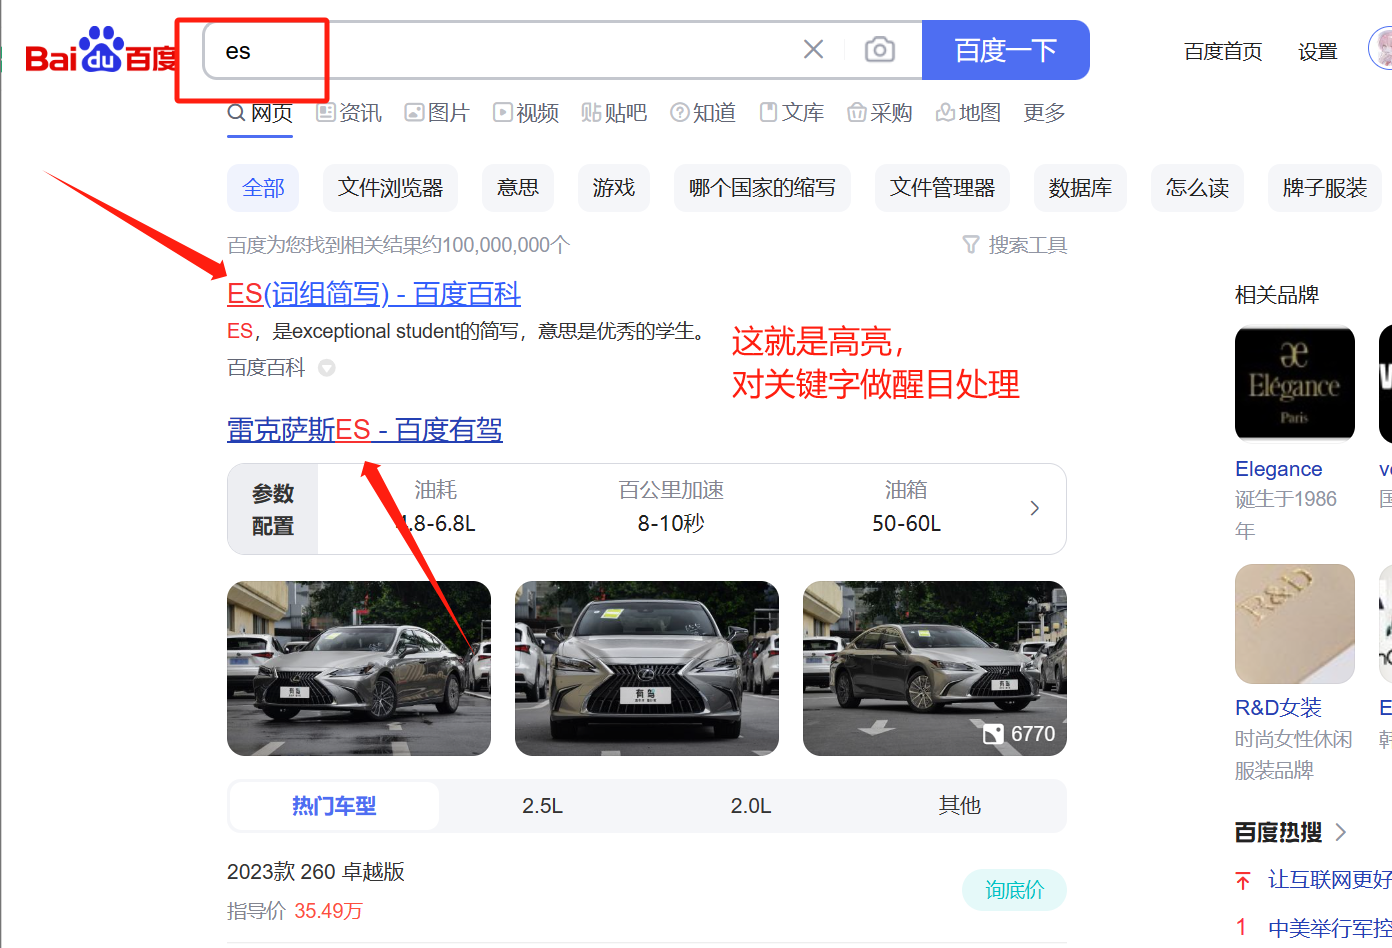Open 设置 menu at top right
The image size is (1392, 948).
[x=1318, y=51]
